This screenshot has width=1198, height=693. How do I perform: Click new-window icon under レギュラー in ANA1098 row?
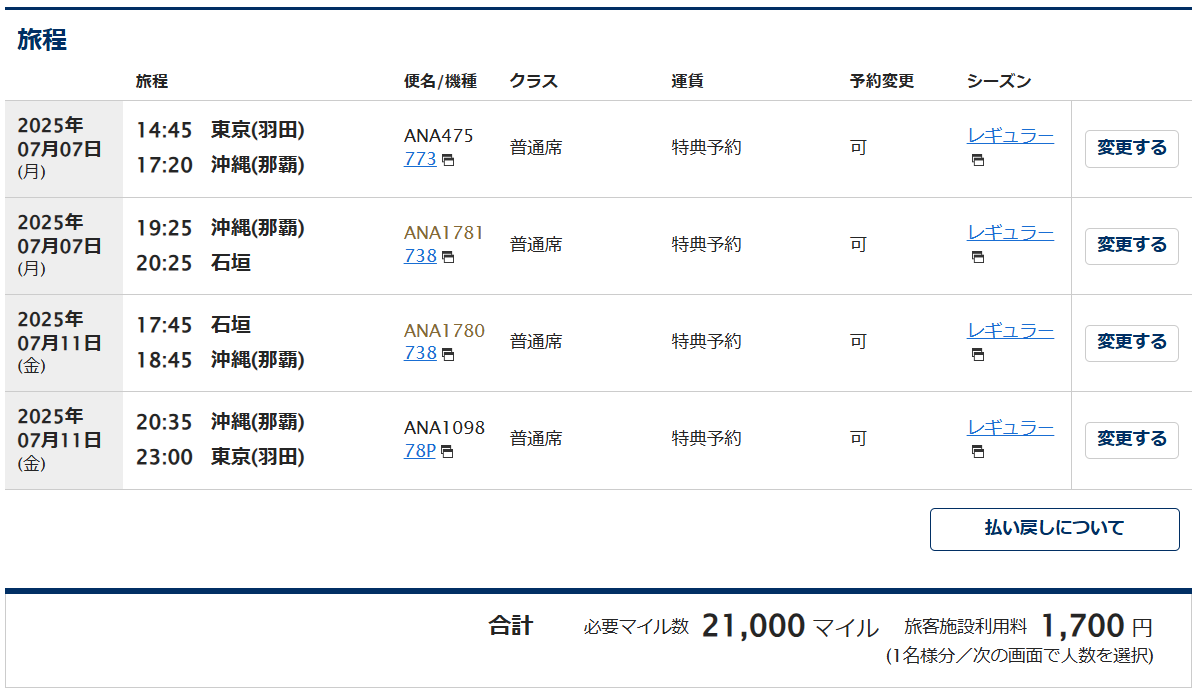pyautogui.click(x=978, y=452)
